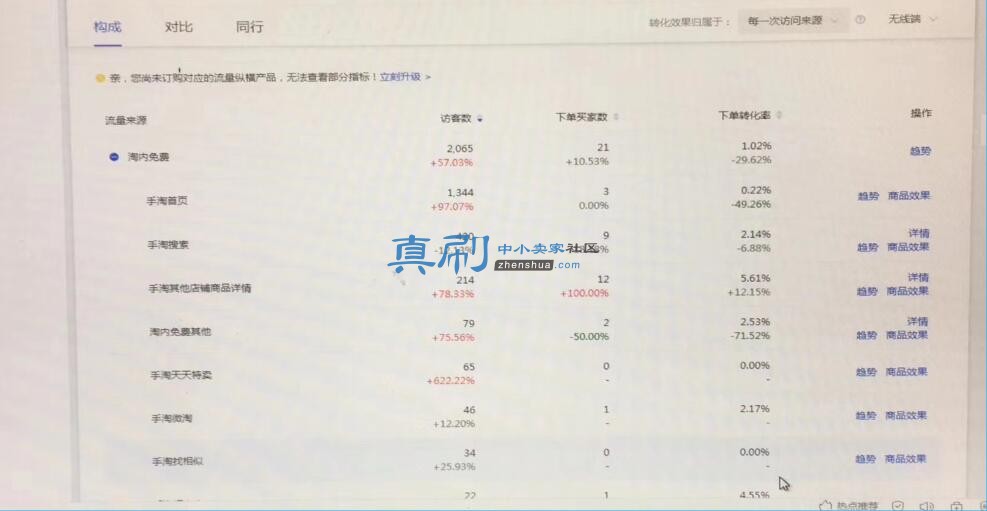987x511 pixels.
Task: Click the yellow notice icon
Action: (x=100, y=79)
